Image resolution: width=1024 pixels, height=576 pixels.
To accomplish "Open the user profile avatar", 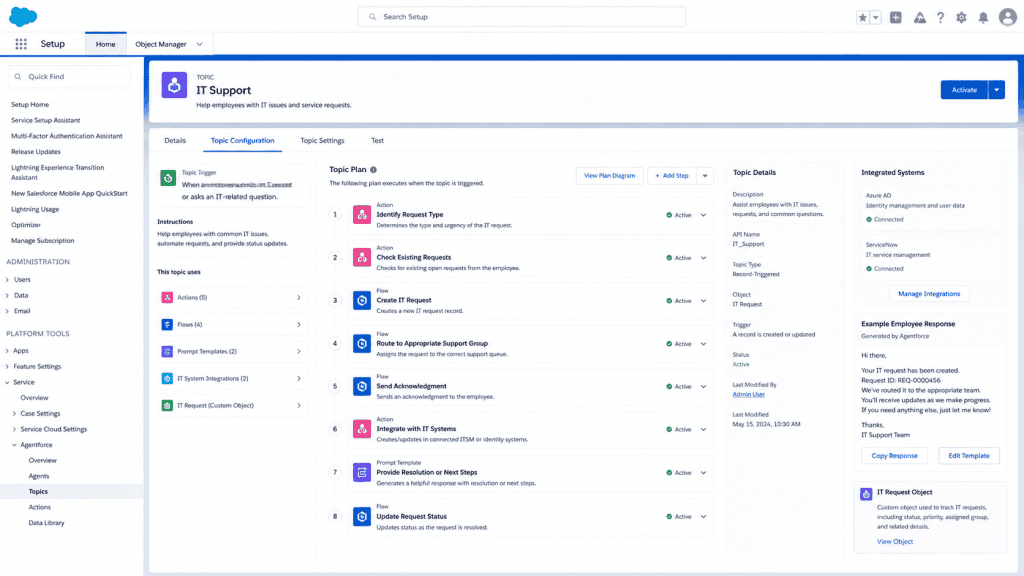I will coord(1008,17).
